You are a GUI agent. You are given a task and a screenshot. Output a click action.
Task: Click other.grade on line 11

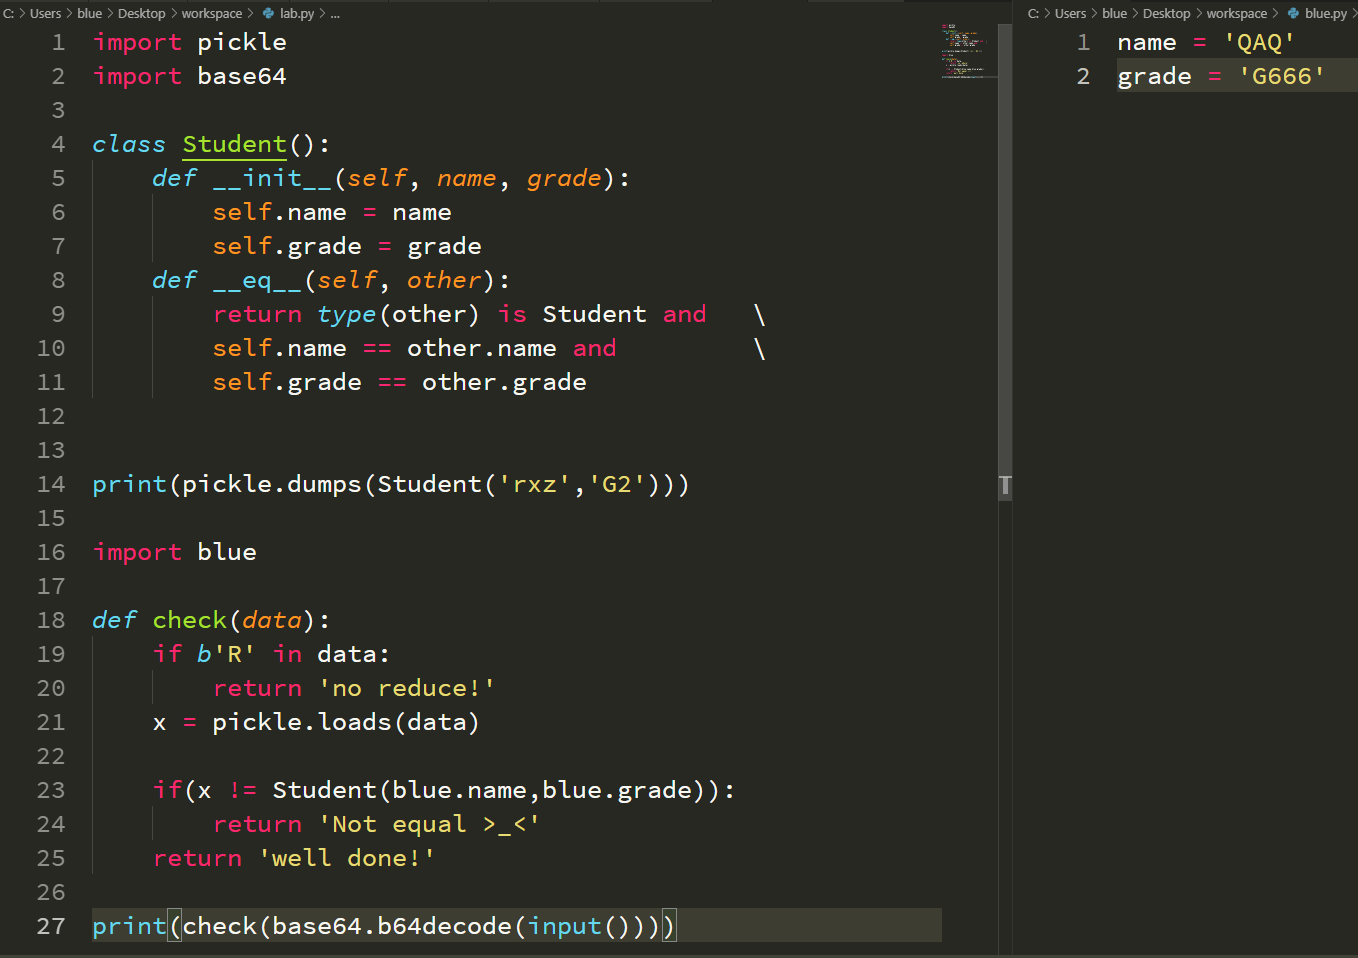[505, 382]
